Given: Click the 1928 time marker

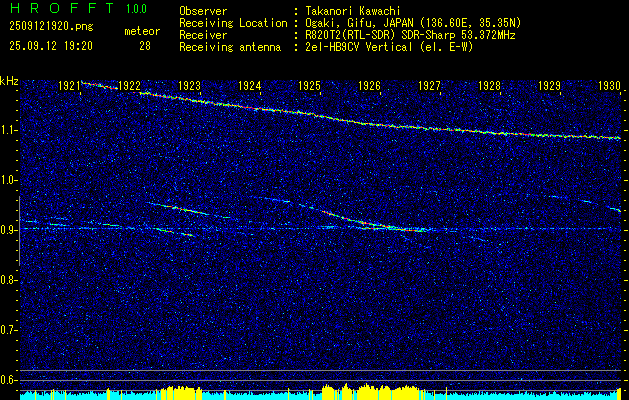Looking at the screenshot, I should click(x=490, y=86).
